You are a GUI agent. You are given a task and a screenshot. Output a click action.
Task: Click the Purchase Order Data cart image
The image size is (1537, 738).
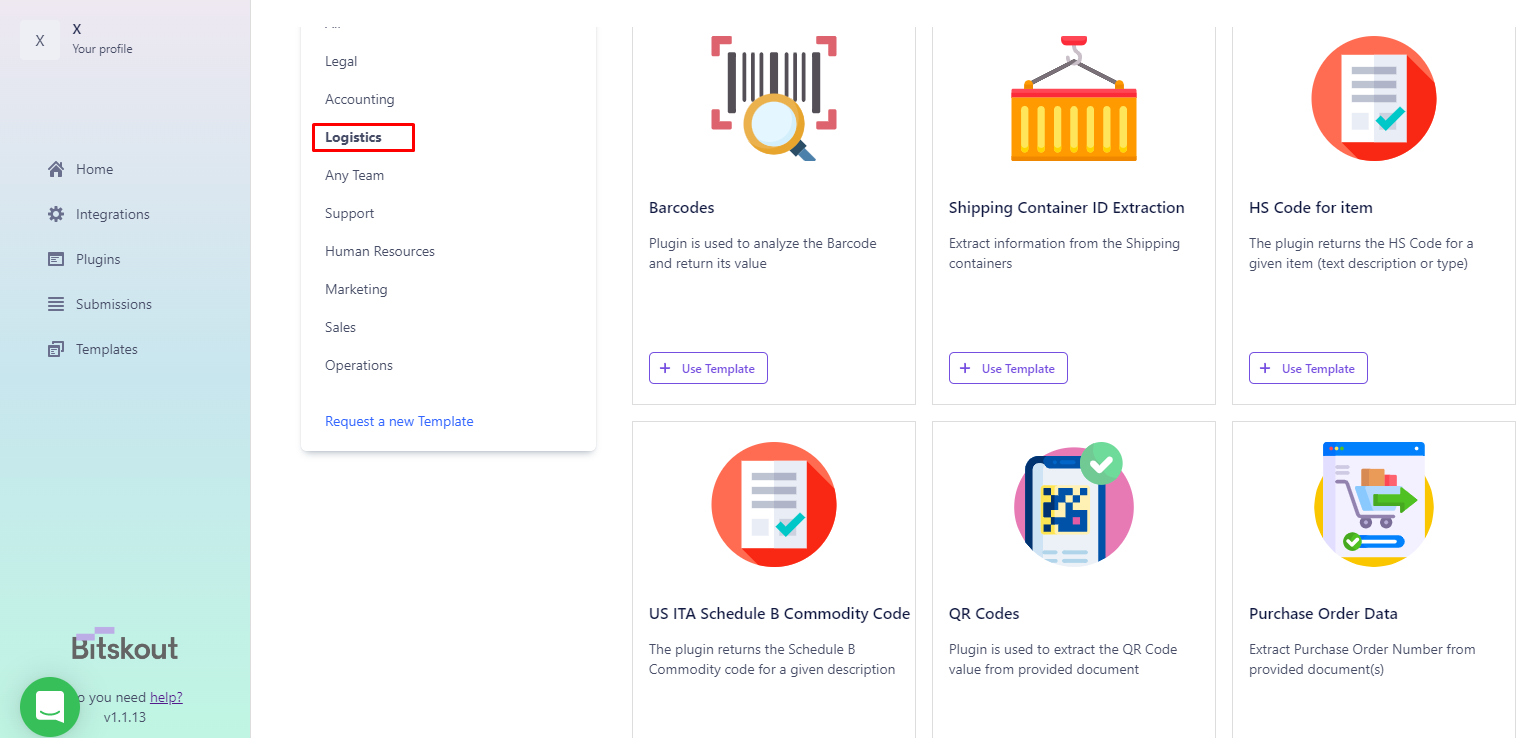pos(1374,505)
